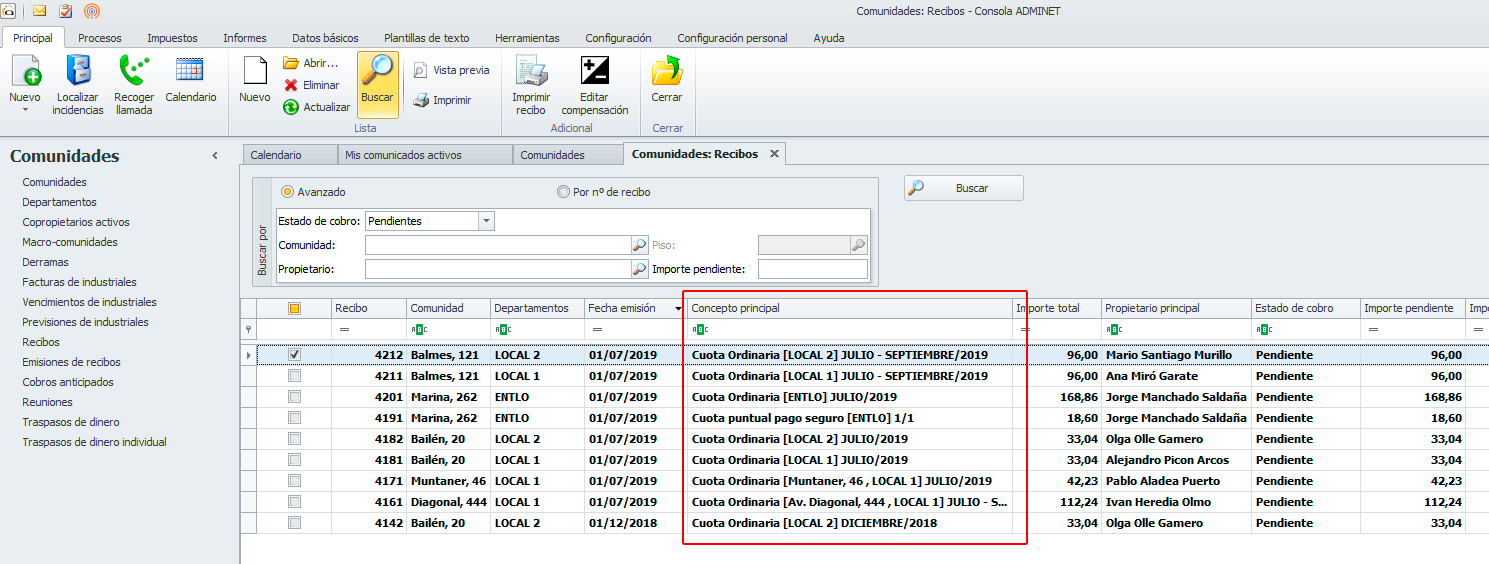Open Emisiones de recibos link
Image resolution: width=1489 pixels, height=564 pixels.
(x=71, y=362)
